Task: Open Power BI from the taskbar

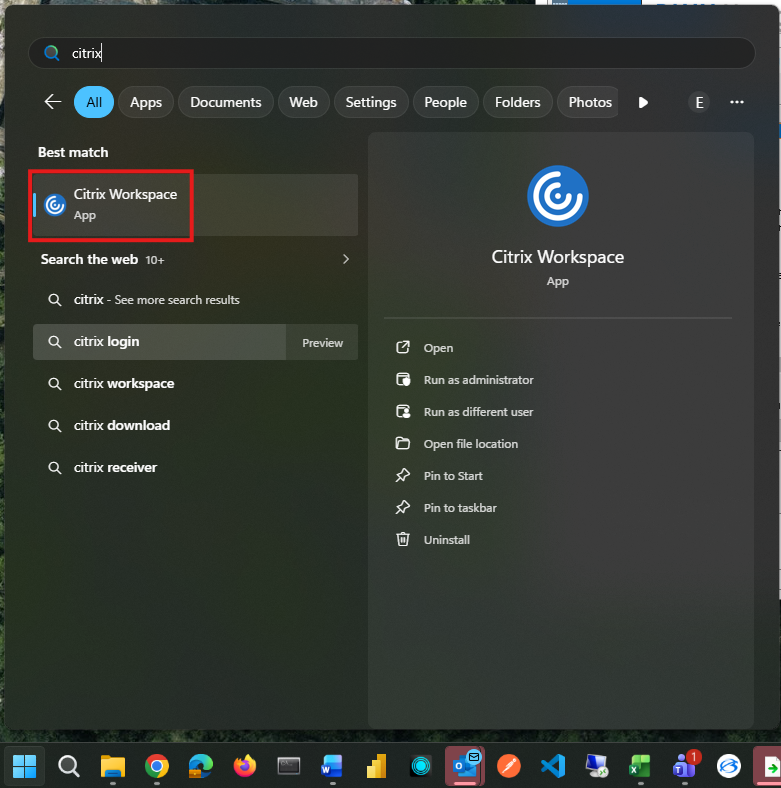Action: tap(376, 766)
